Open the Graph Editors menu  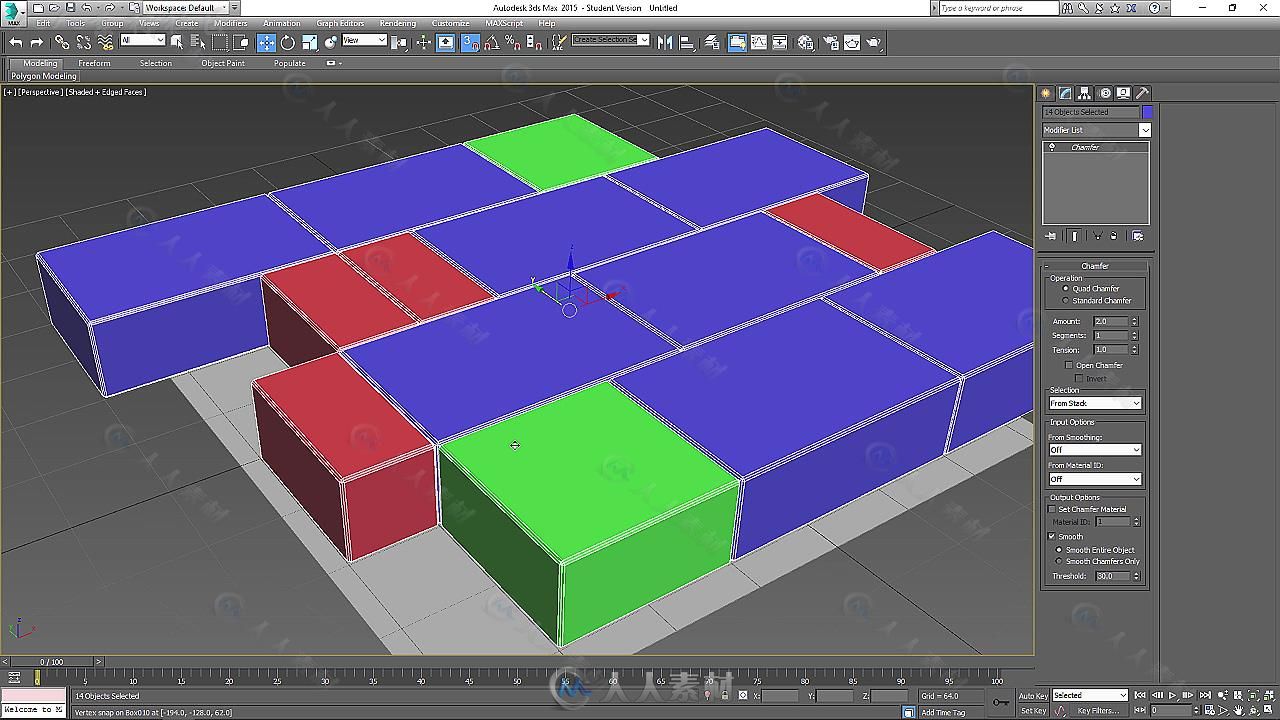[x=340, y=23]
